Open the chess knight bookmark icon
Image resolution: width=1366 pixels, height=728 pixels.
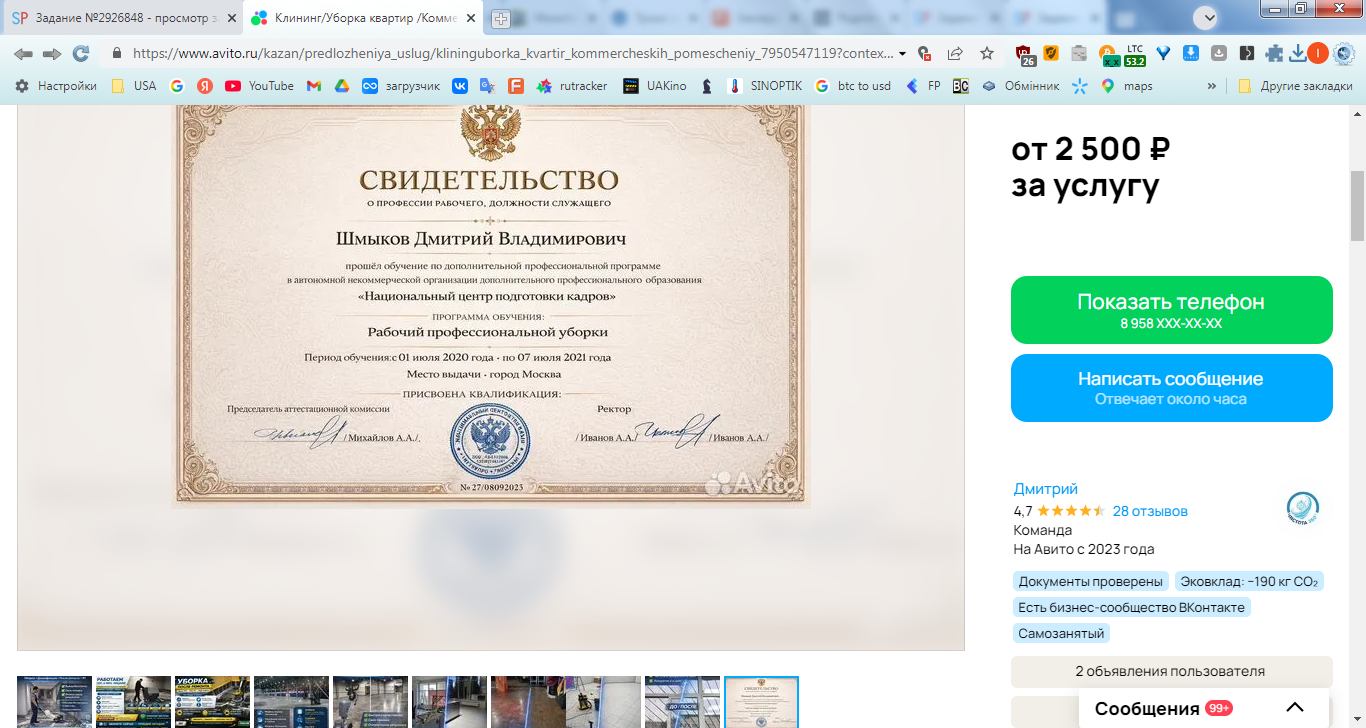tap(707, 86)
